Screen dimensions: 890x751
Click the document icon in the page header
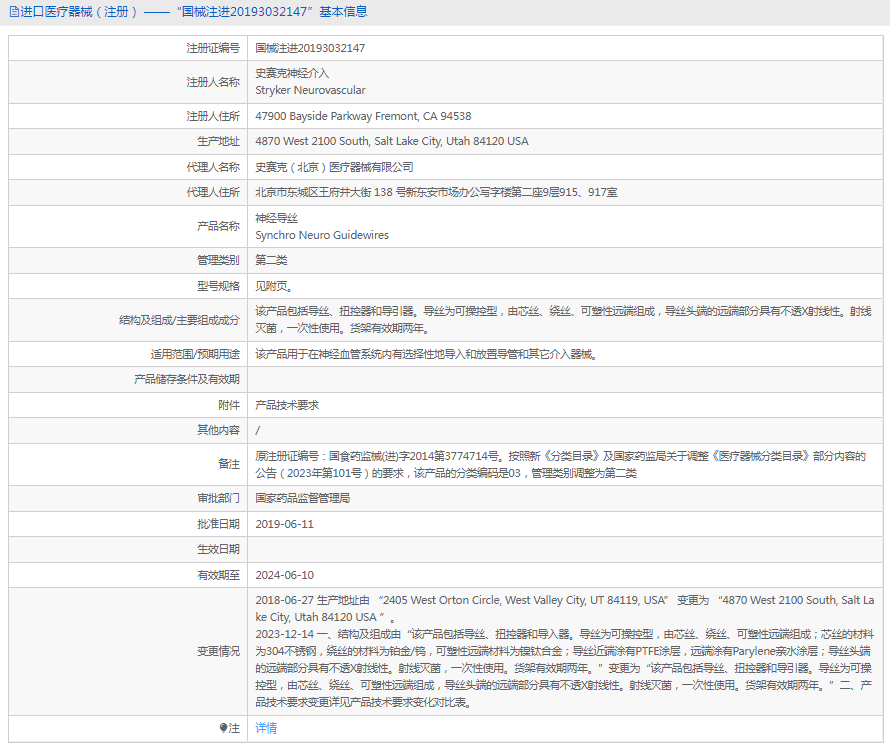14,12
